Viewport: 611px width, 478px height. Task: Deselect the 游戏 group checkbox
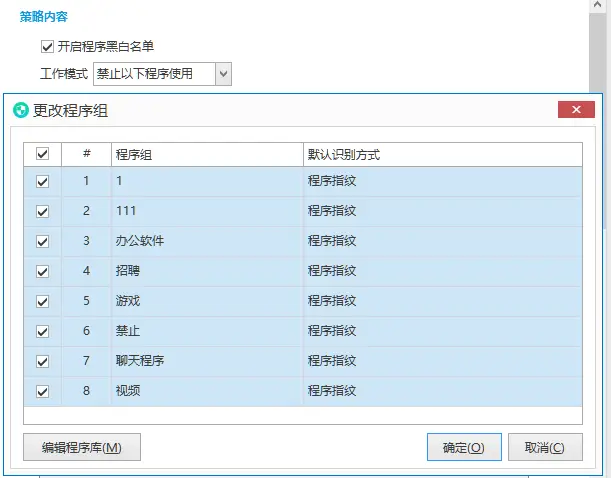(42, 301)
